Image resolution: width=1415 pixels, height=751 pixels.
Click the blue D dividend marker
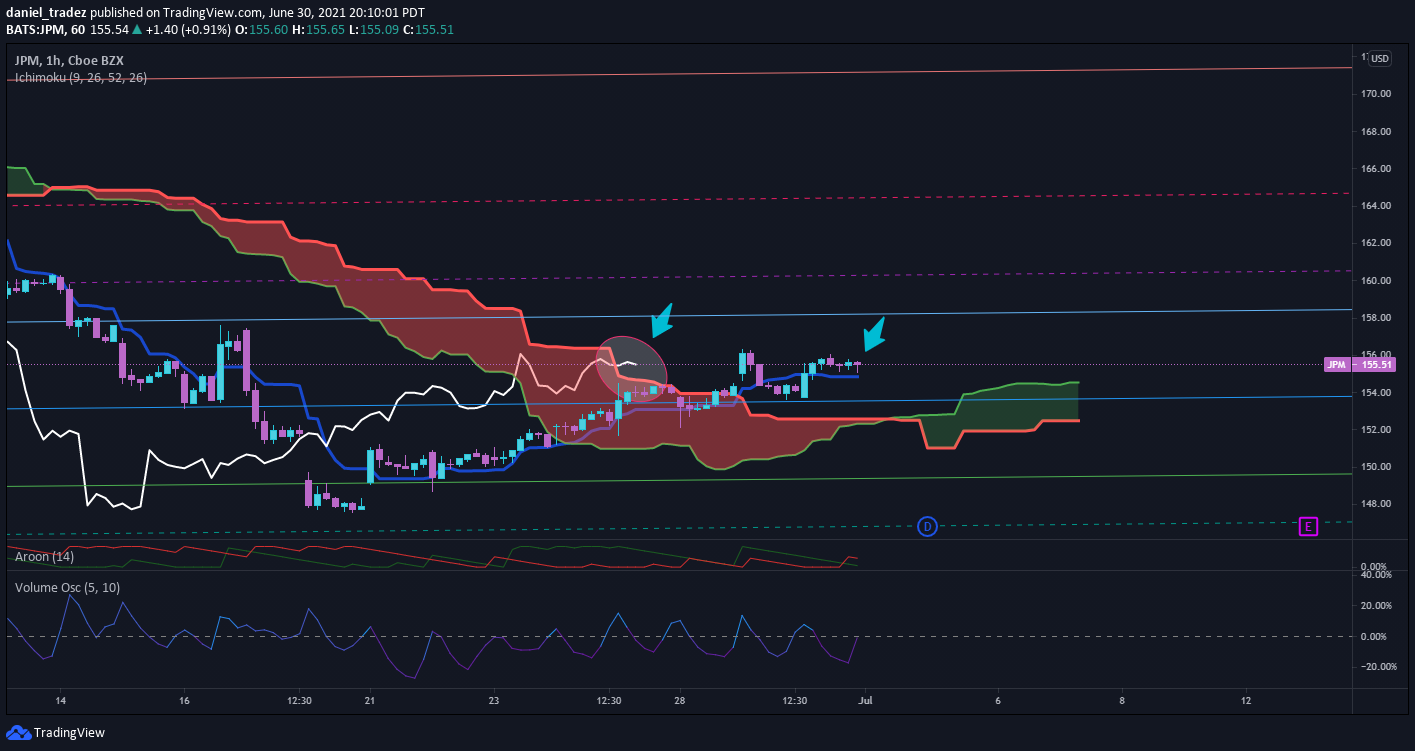click(927, 526)
